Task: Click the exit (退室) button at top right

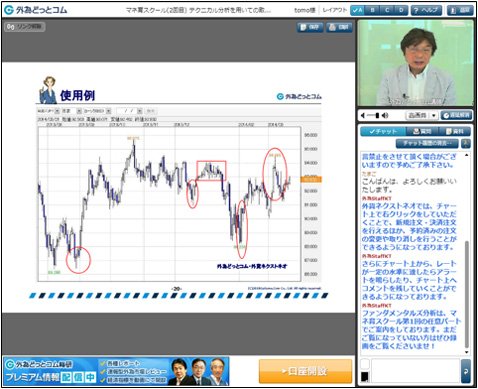Action: point(460,11)
